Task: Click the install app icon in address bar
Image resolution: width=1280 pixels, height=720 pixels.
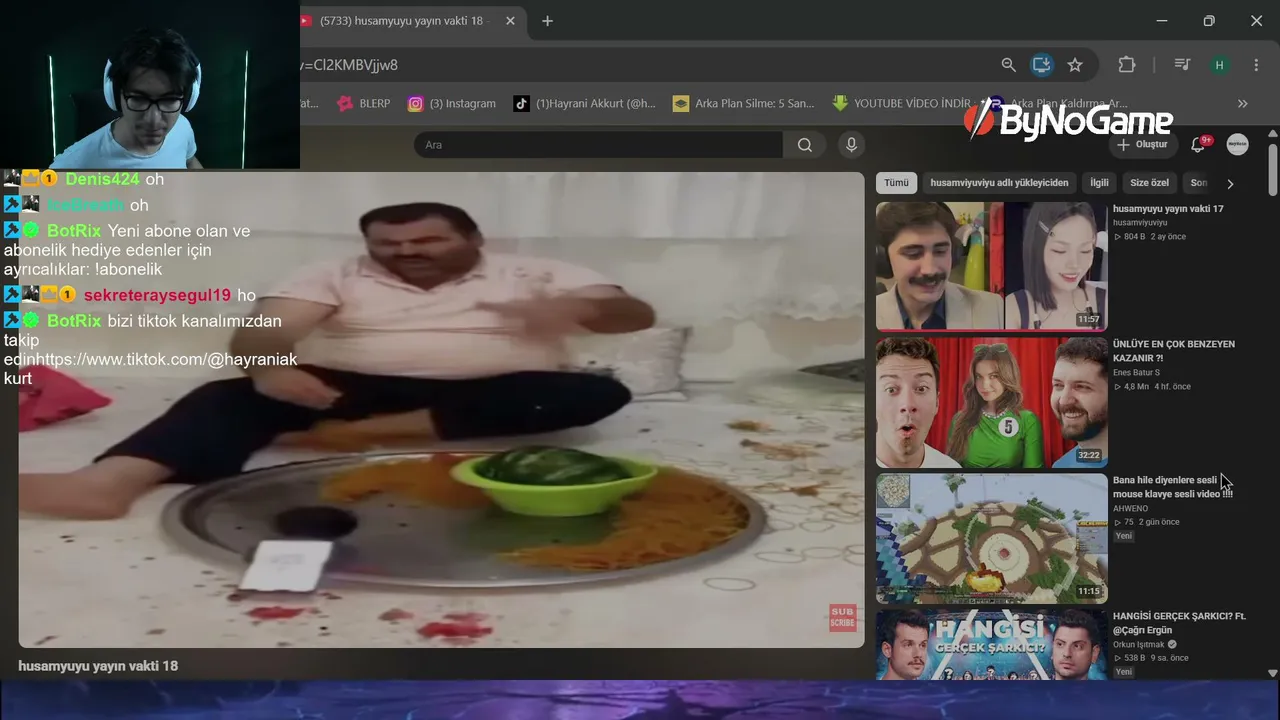Action: (x=1041, y=65)
